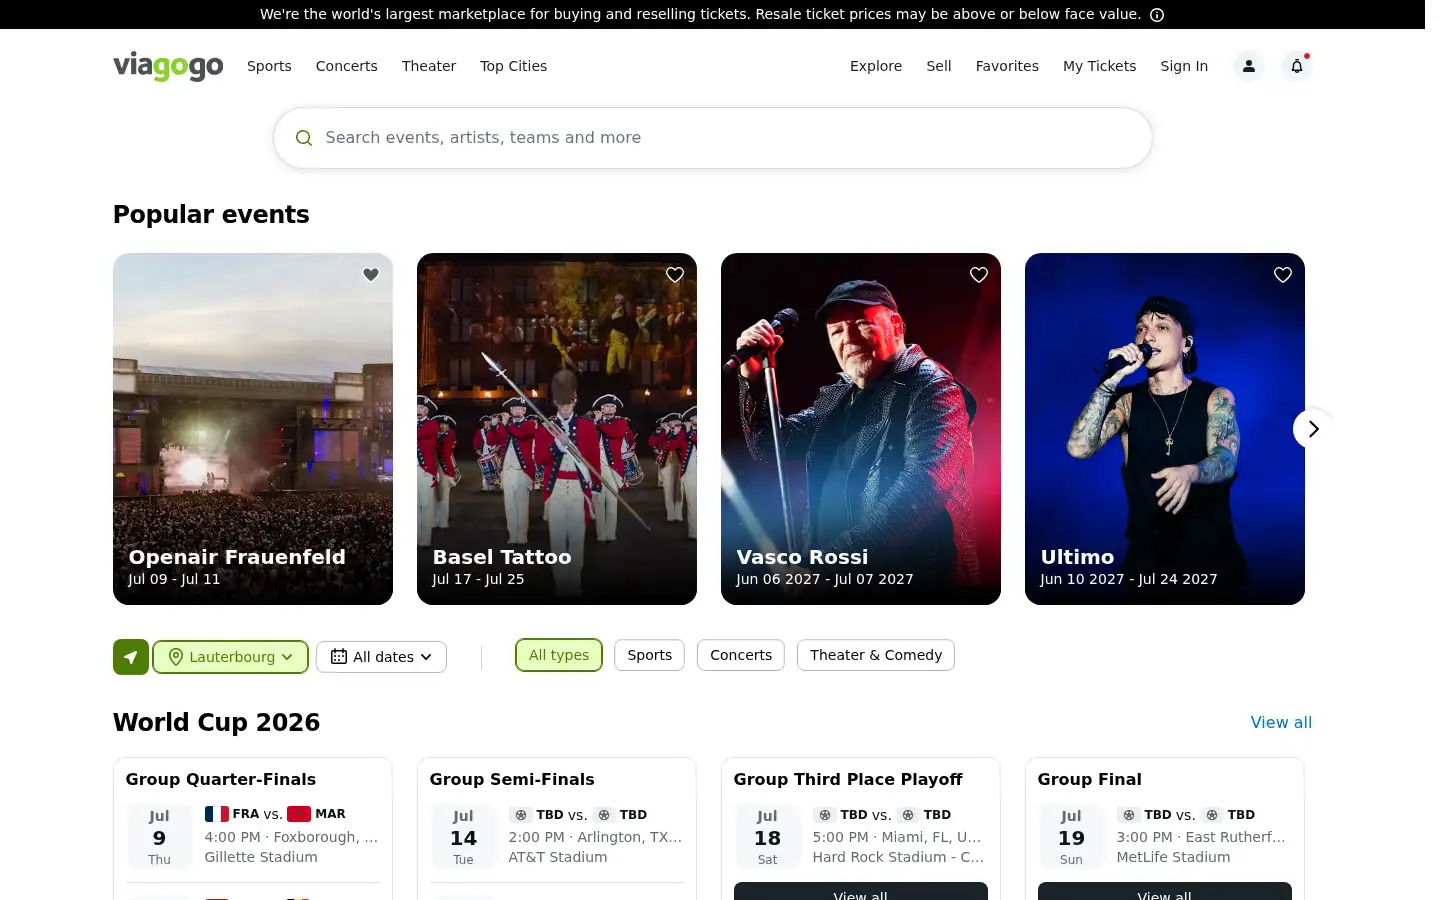Image resolution: width=1440 pixels, height=900 pixels.
Task: Click Sign In
Action: [1184, 66]
